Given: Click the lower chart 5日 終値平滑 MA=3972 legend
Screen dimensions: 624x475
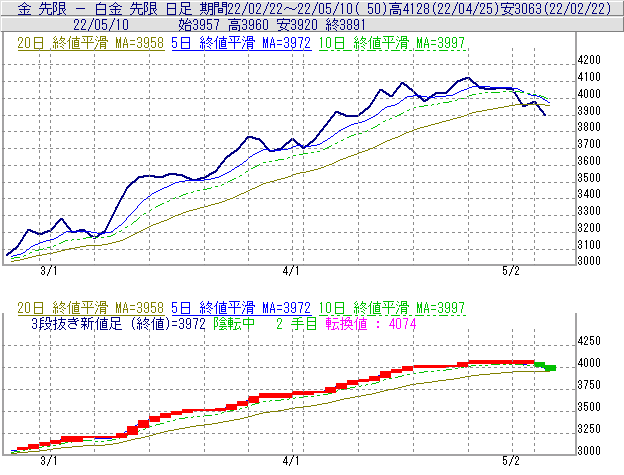Looking at the screenshot, I should [x=241, y=308].
